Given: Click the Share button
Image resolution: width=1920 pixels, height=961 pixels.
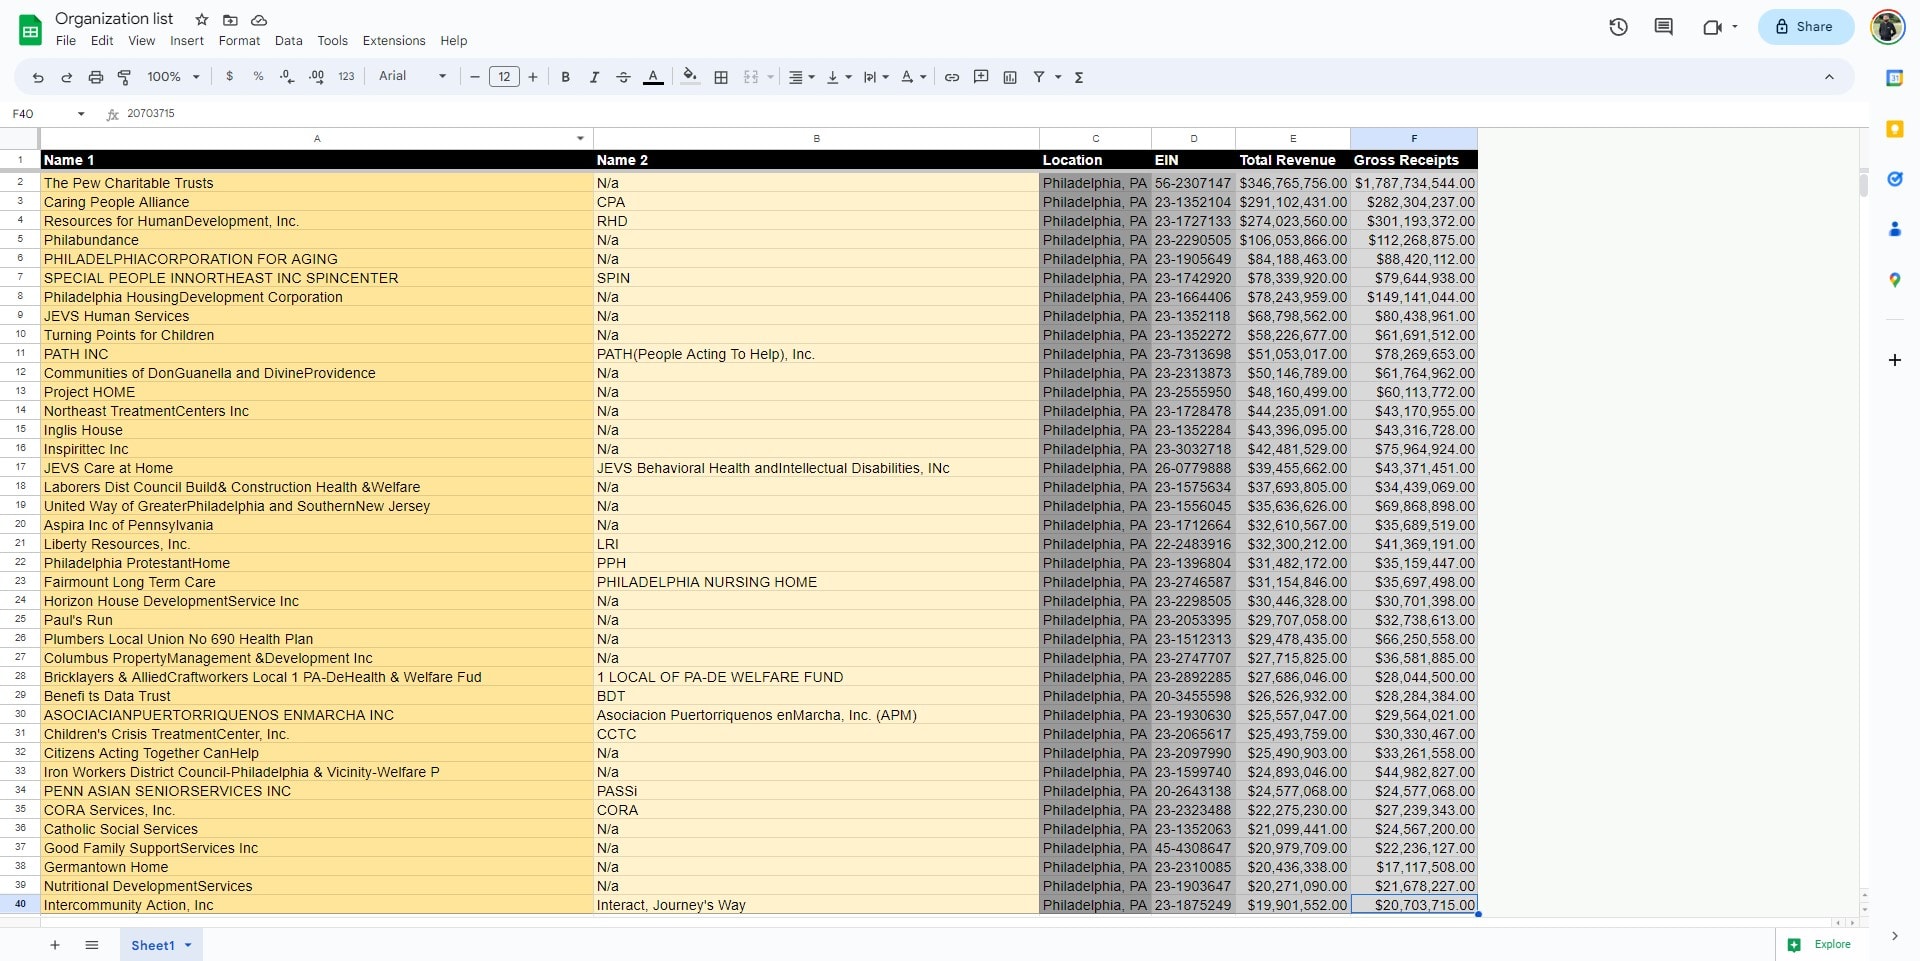Looking at the screenshot, I should 1805,27.
